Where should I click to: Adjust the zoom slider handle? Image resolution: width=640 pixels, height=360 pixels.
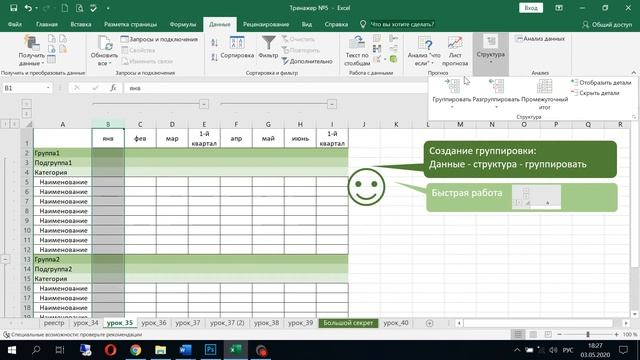[x=588, y=334]
